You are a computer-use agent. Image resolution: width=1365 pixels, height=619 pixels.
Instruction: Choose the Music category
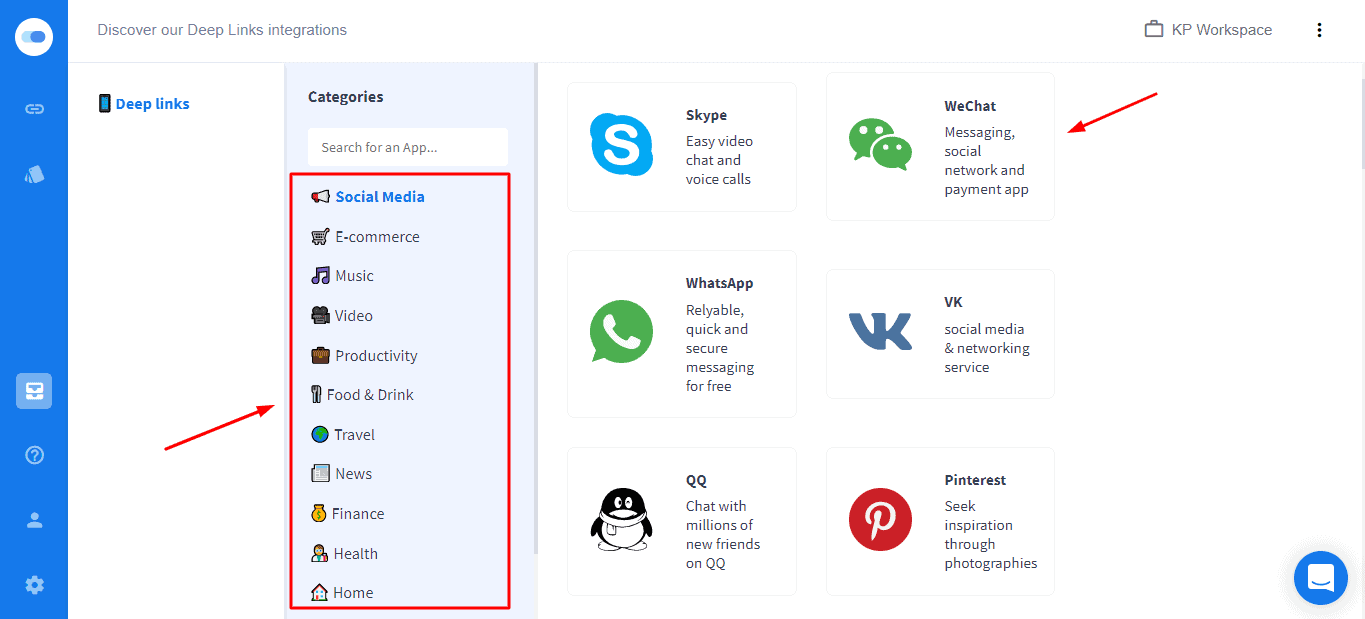point(353,276)
